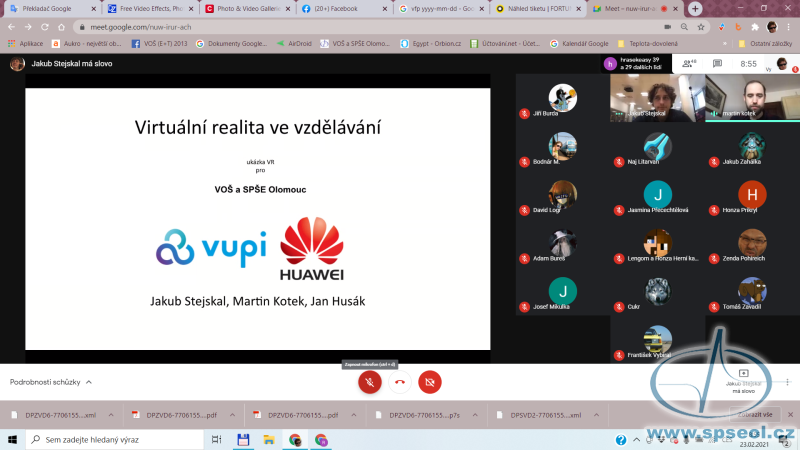Screen dimensions: 800x450
Task: Click the Jasmína Přecechtělová avatar tile
Action: pos(658,194)
